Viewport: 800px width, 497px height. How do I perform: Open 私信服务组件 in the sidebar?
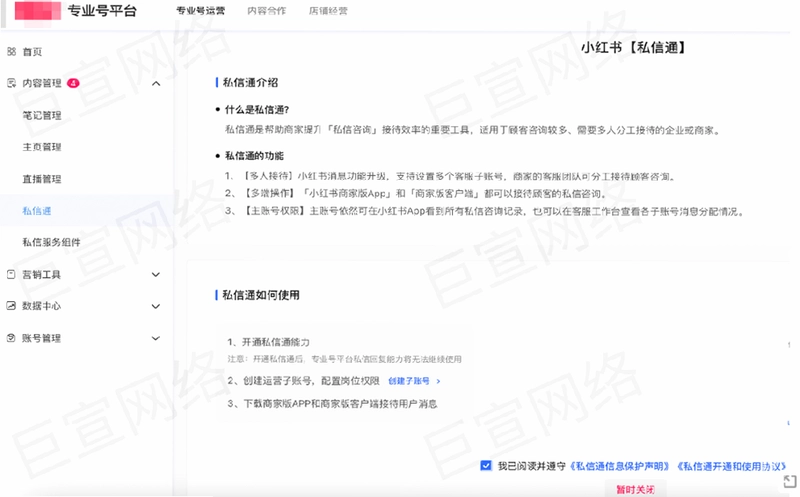click(52, 242)
